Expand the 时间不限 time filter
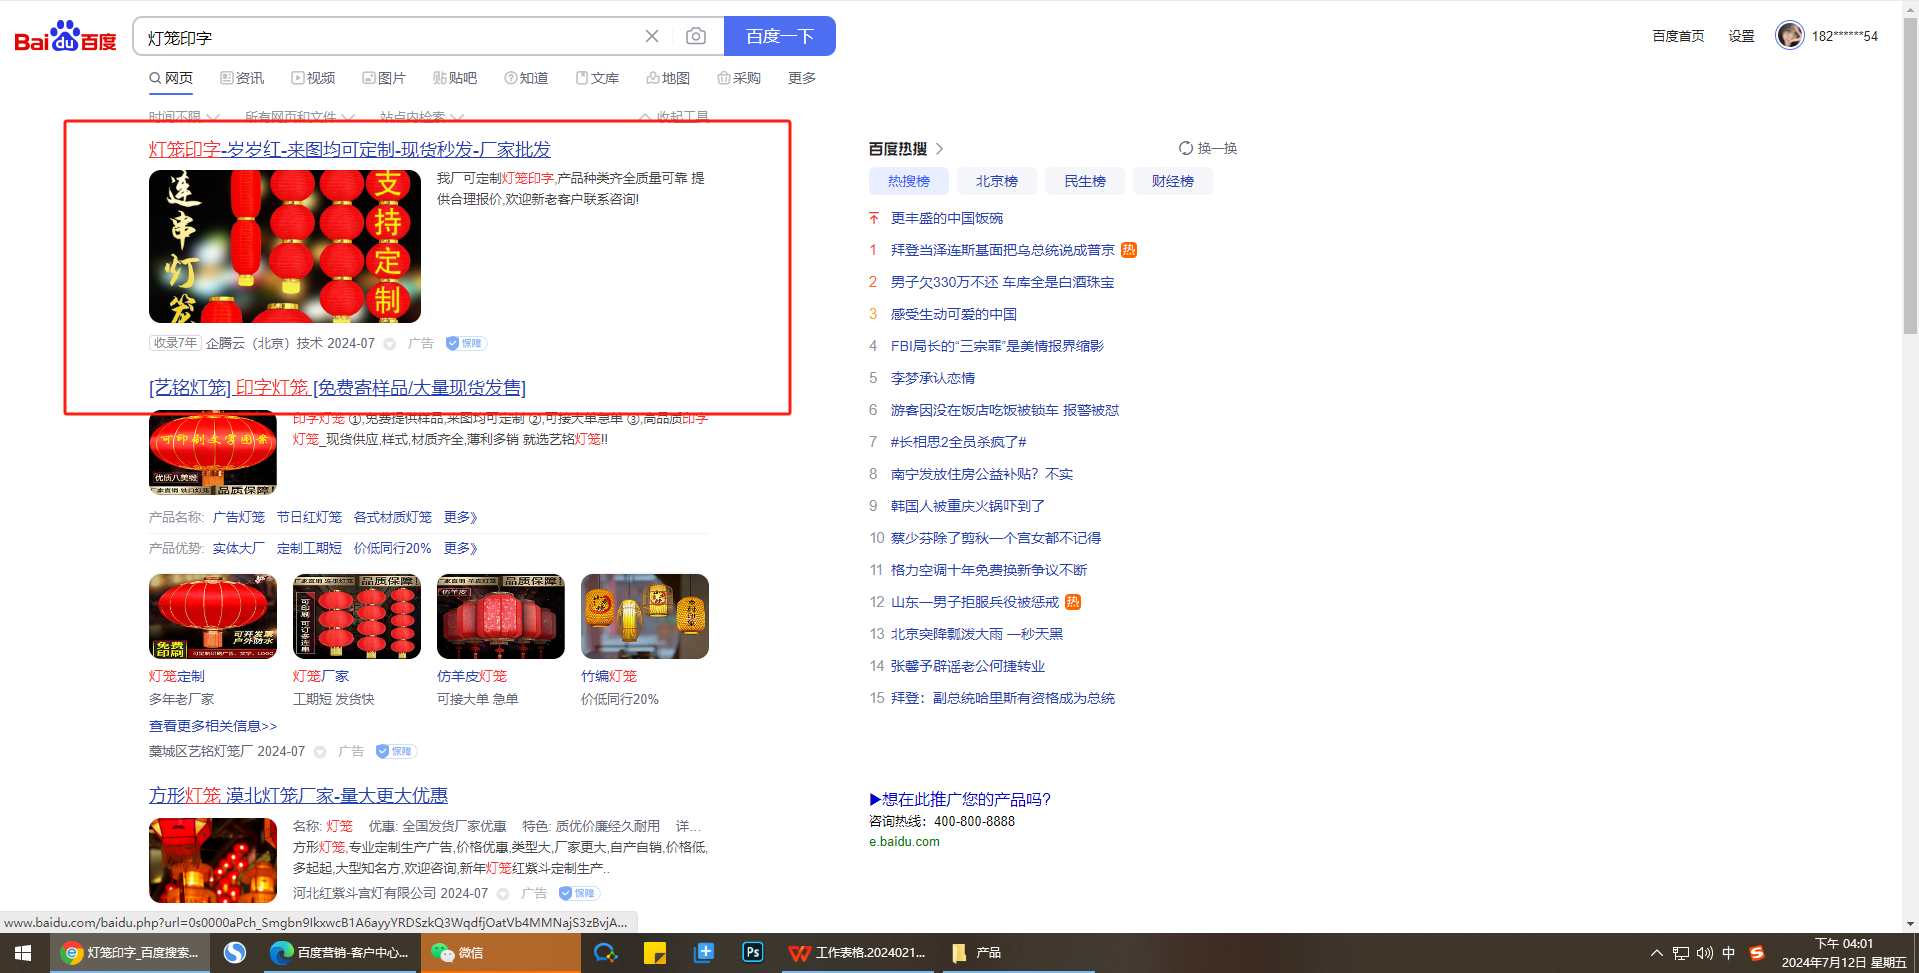The width and height of the screenshot is (1919, 973). click(x=184, y=117)
